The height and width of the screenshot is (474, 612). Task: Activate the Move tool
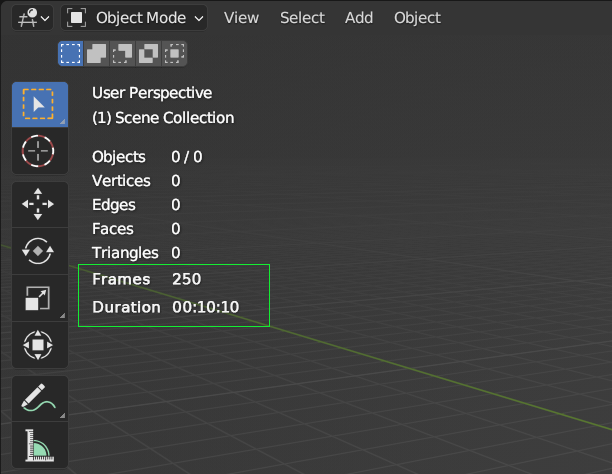[x=40, y=204]
